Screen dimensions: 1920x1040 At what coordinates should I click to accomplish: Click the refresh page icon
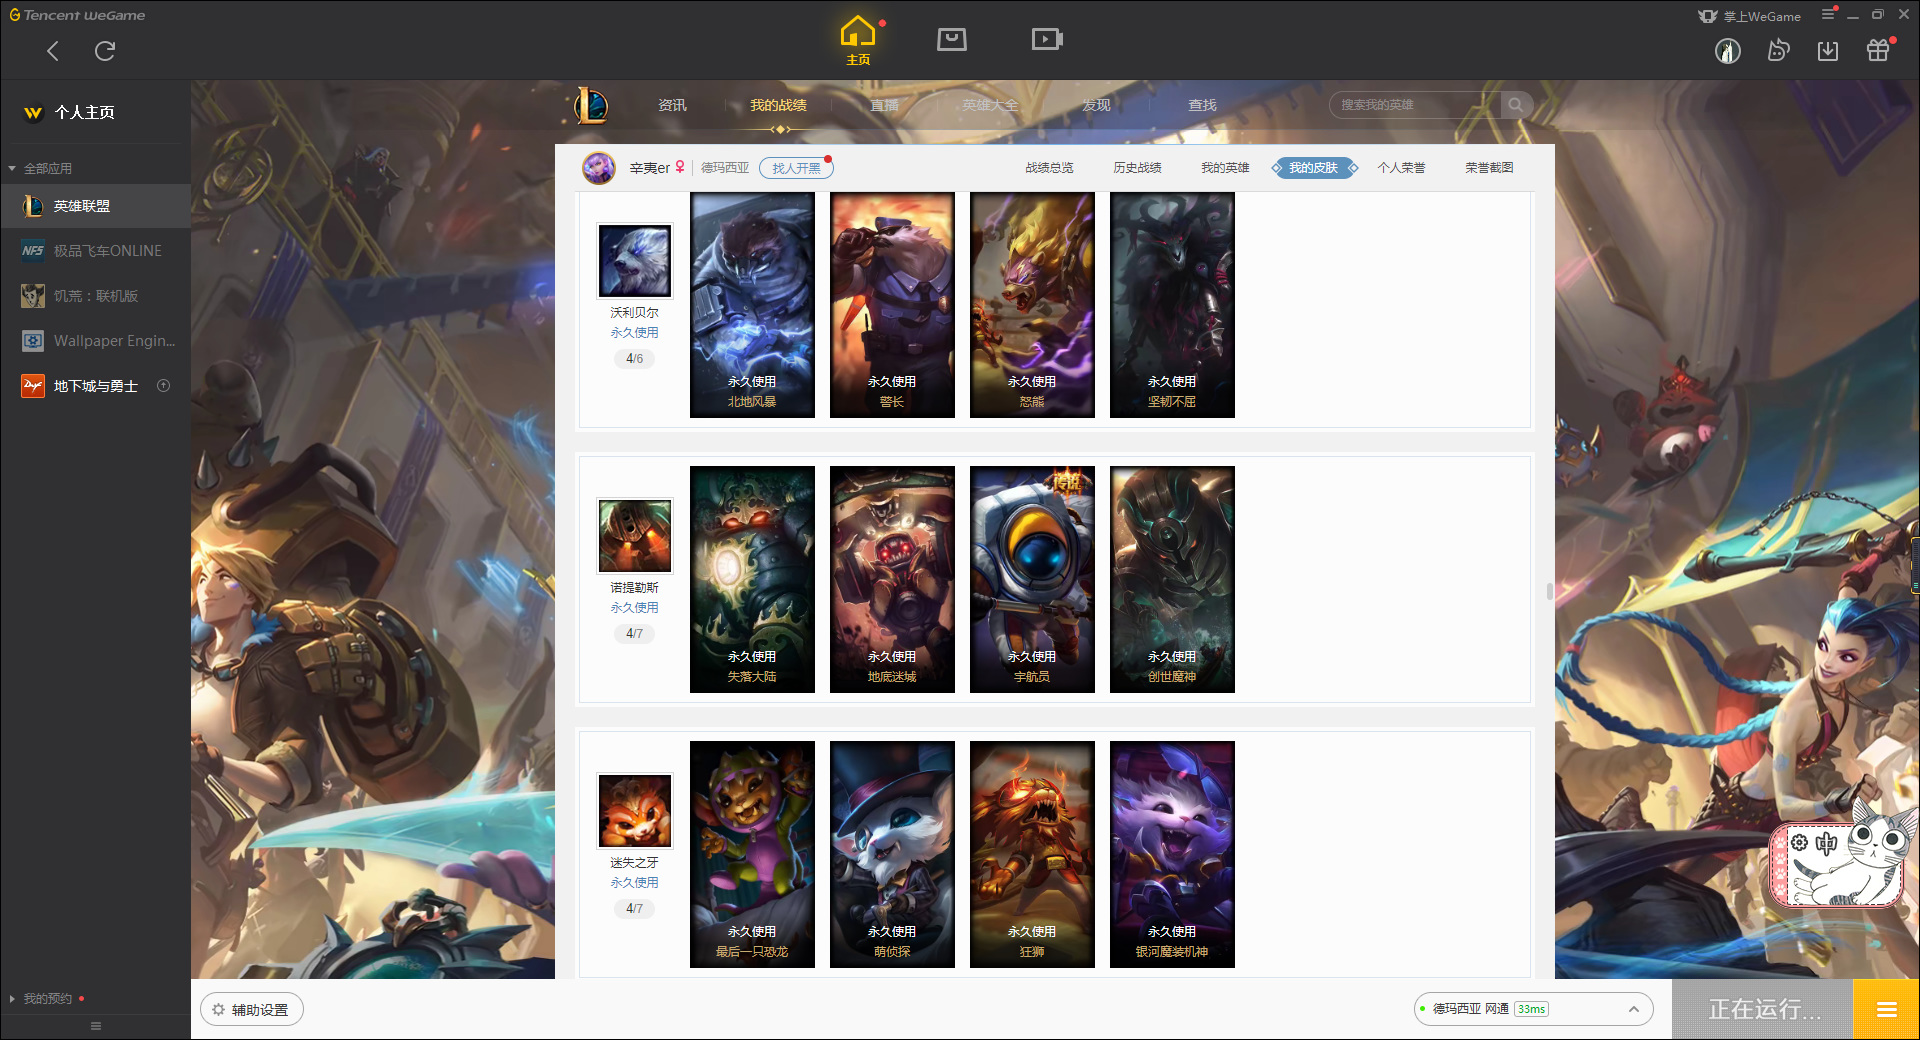pos(105,51)
